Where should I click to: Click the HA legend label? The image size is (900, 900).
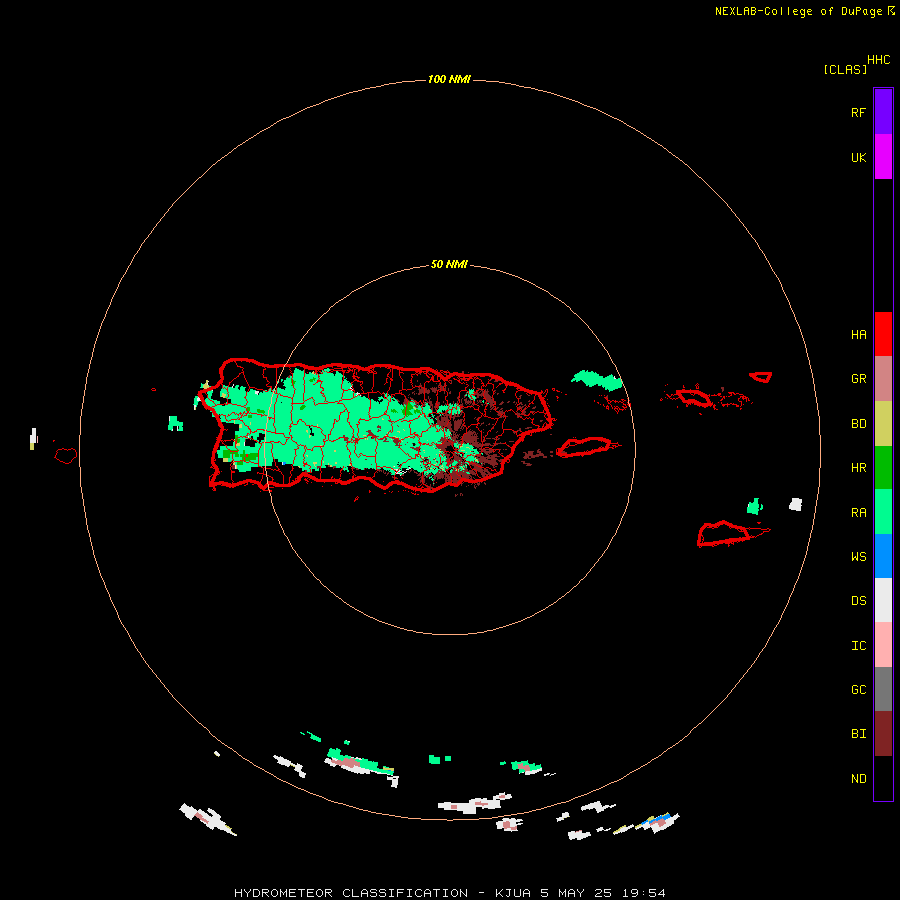[x=858, y=334]
